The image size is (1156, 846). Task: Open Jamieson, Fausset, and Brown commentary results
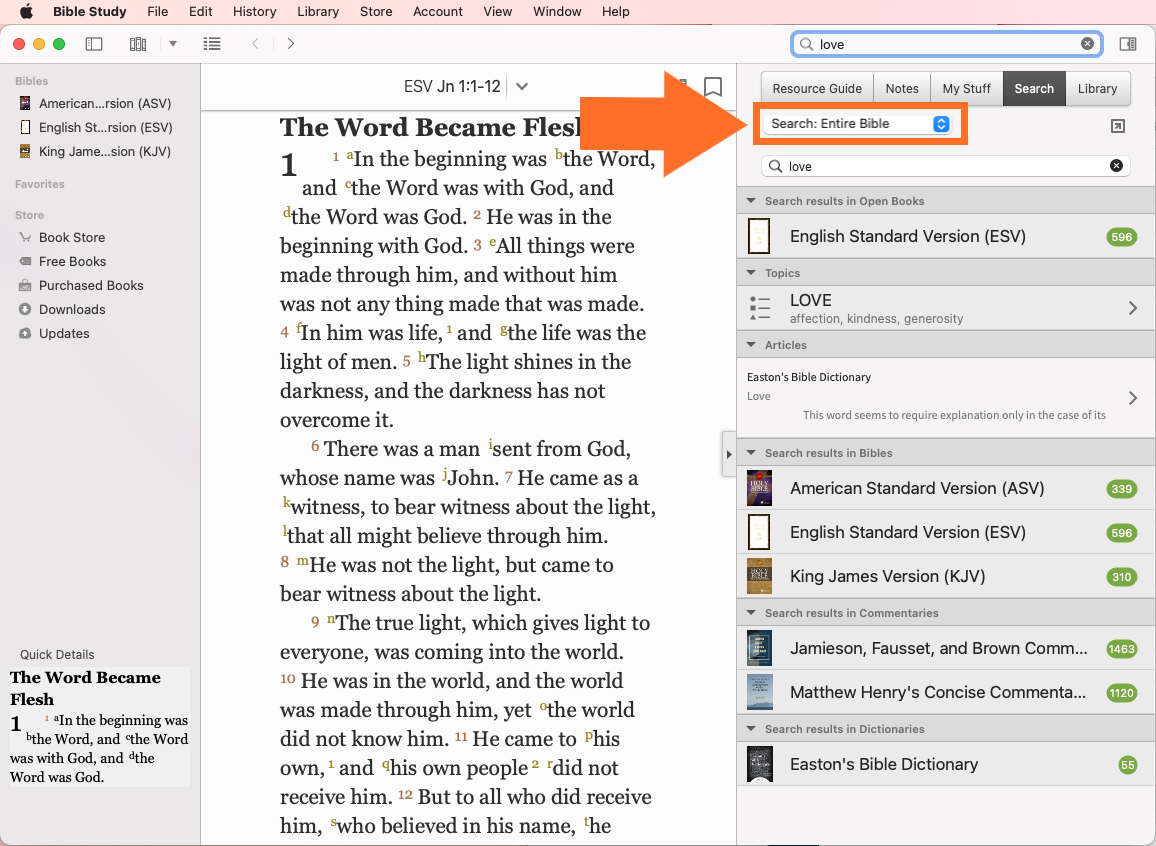(x=946, y=649)
